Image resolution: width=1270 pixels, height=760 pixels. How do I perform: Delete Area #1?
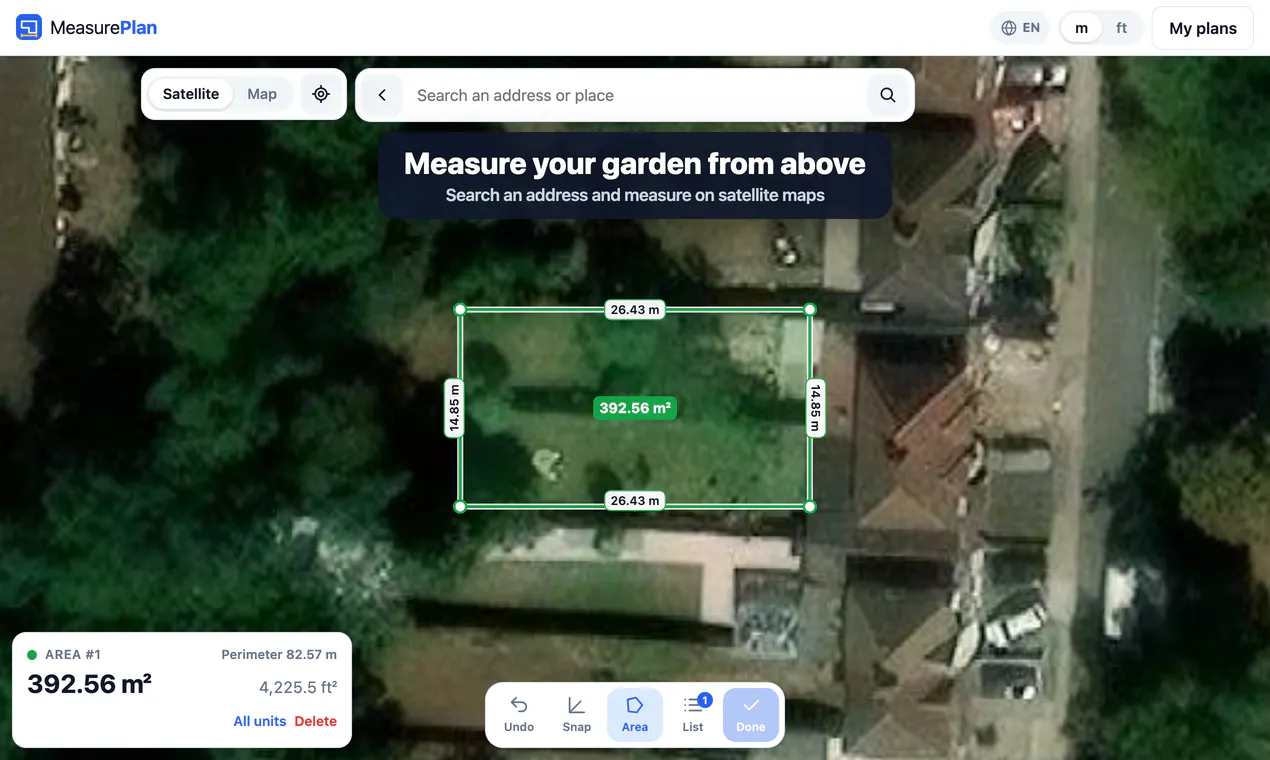coord(316,721)
